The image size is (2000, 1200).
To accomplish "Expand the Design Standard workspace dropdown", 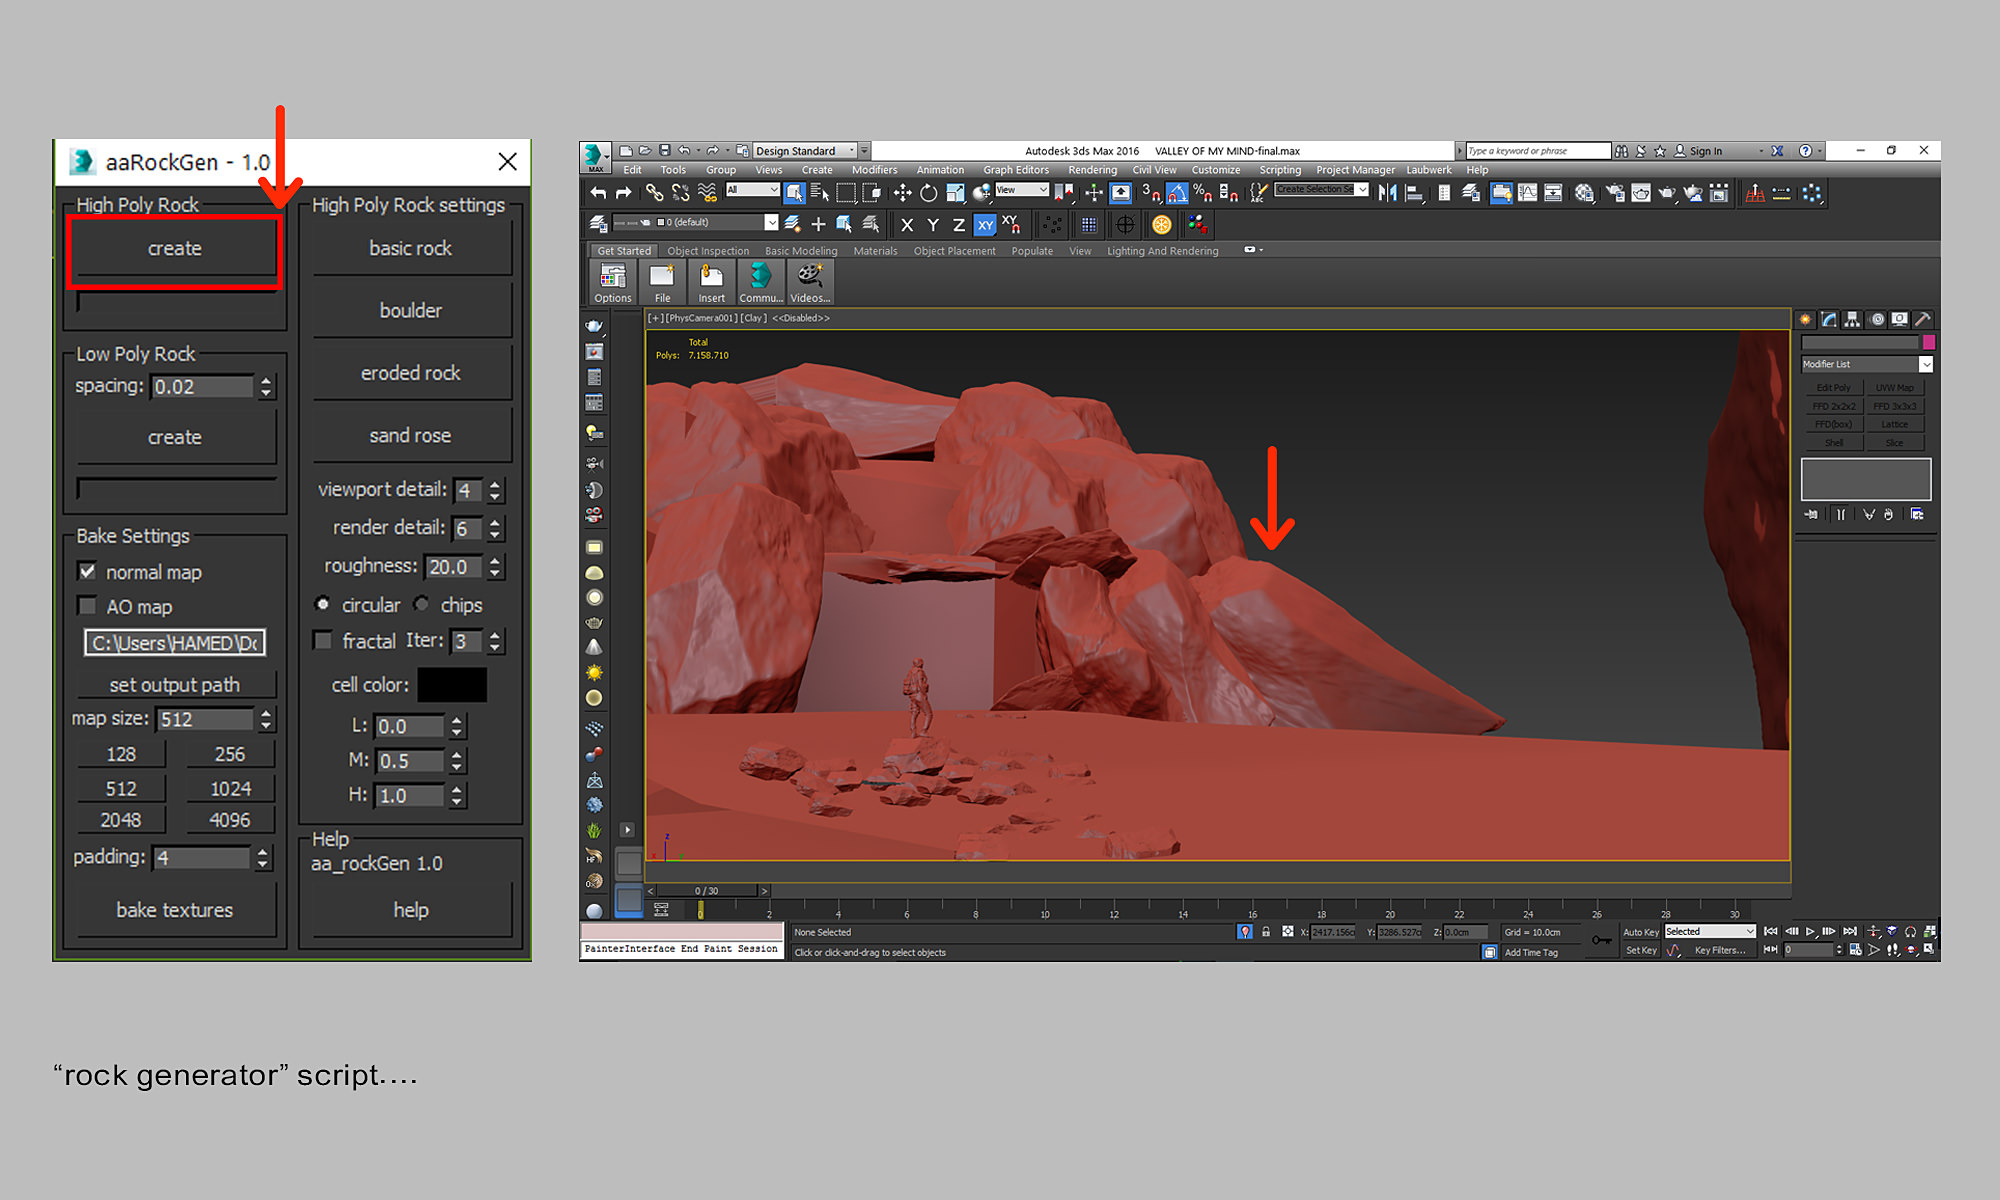I will click(x=852, y=151).
